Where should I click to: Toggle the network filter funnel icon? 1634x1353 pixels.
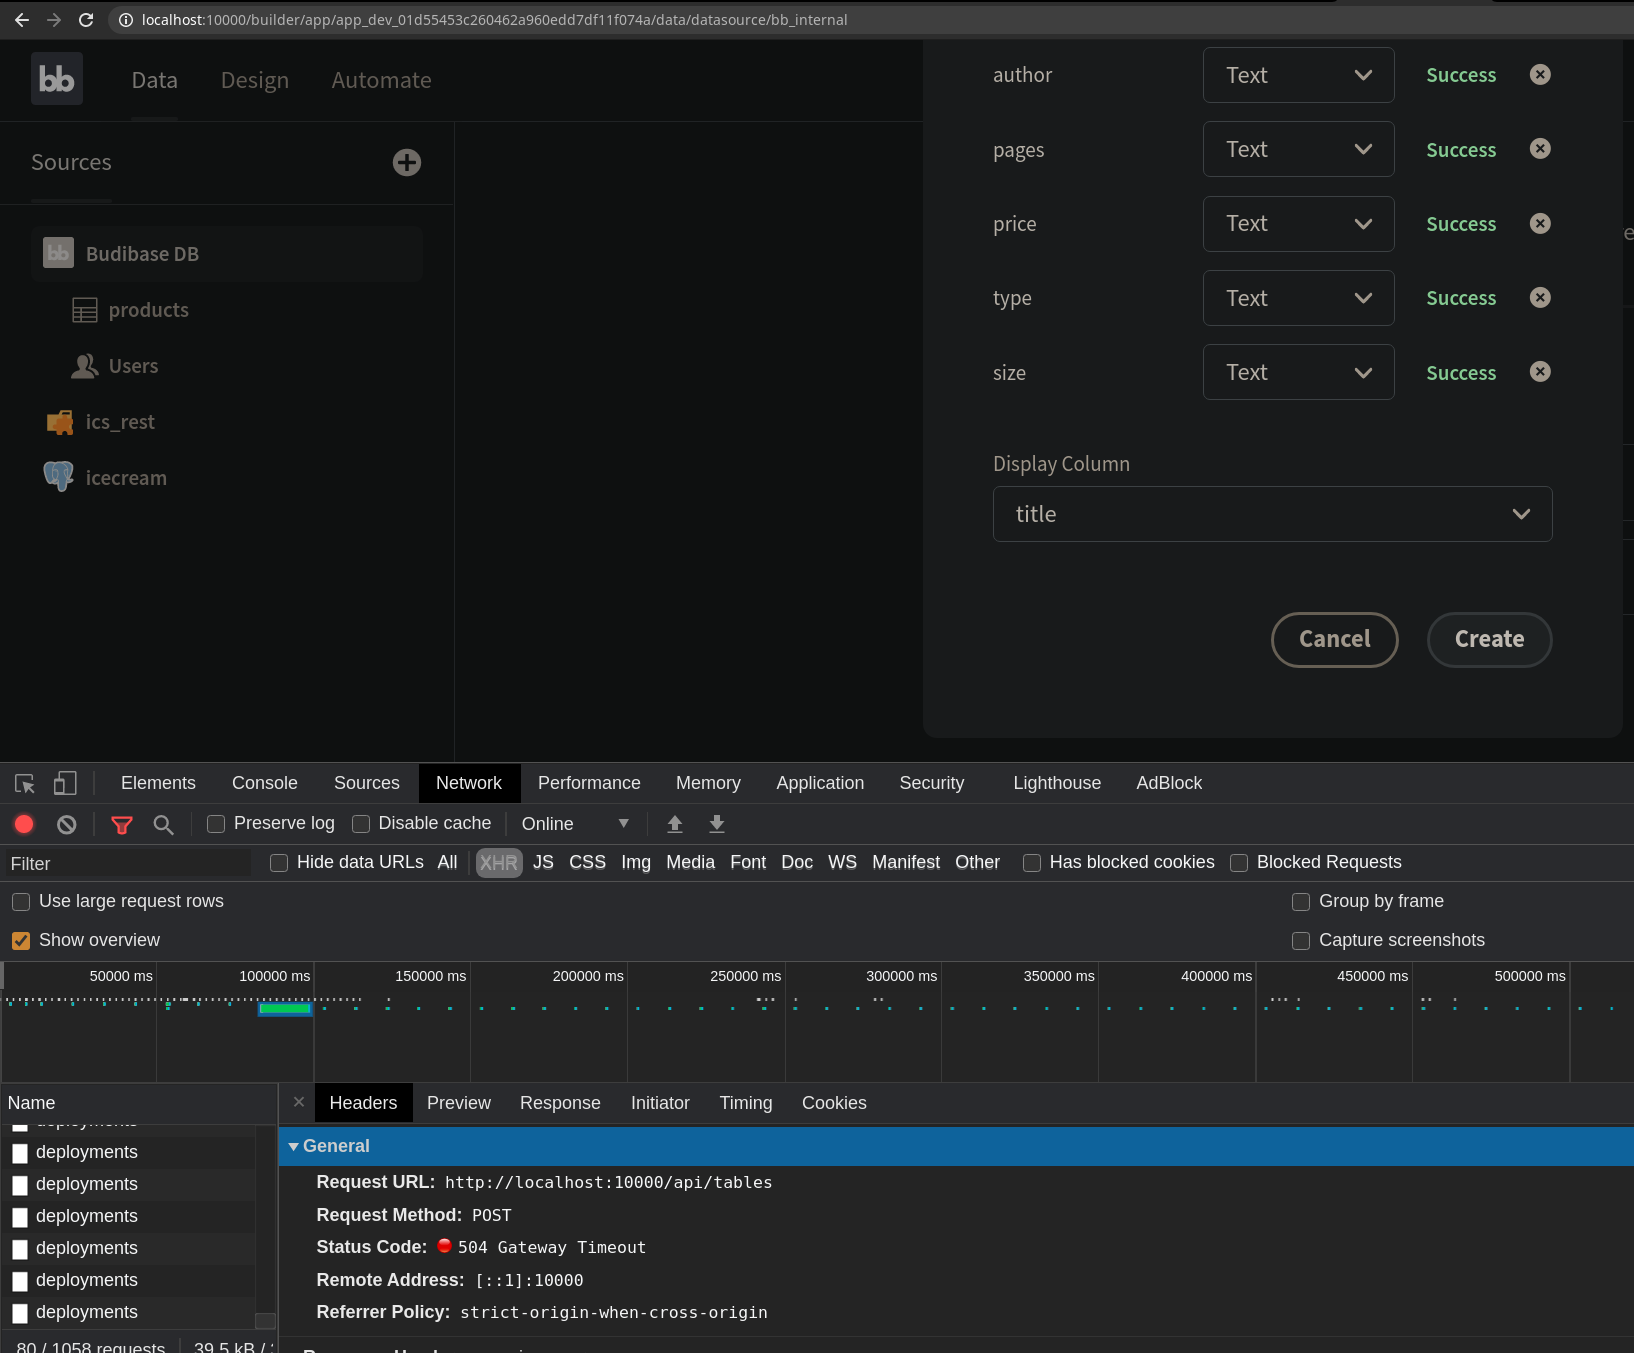[x=122, y=825]
